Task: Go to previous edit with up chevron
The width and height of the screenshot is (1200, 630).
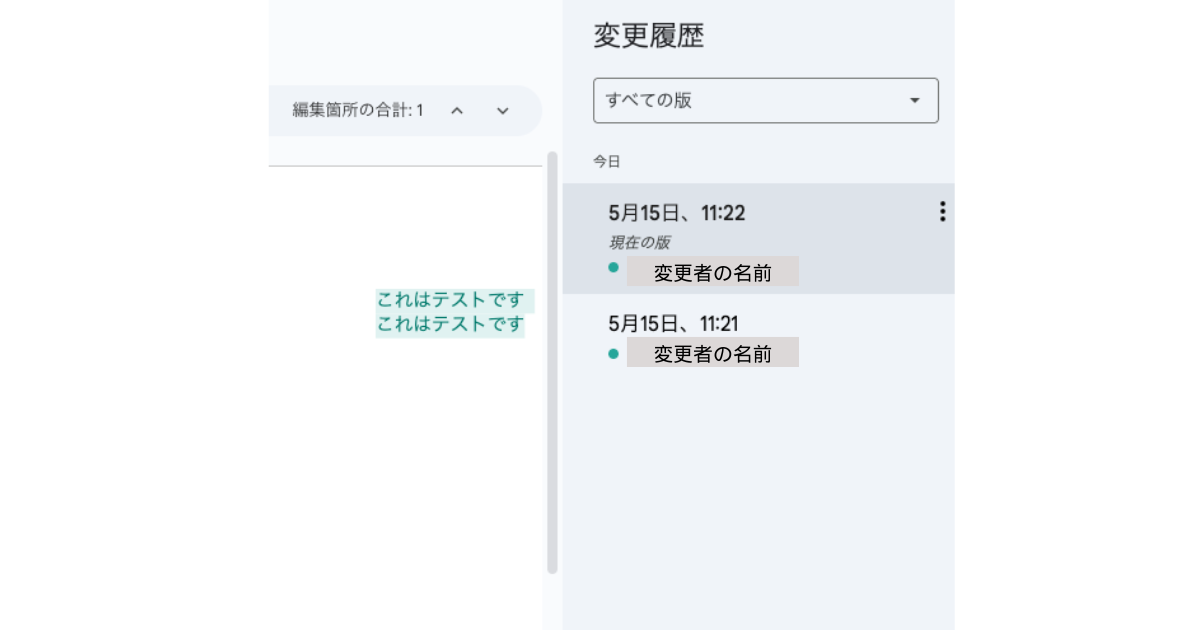Action: 457,111
